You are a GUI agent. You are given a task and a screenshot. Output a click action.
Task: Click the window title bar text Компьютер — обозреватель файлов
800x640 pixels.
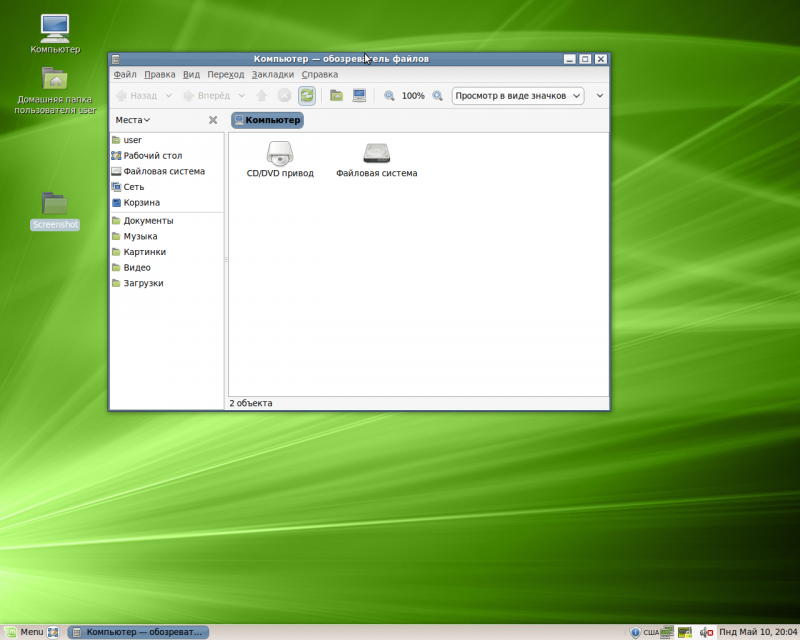(x=341, y=59)
